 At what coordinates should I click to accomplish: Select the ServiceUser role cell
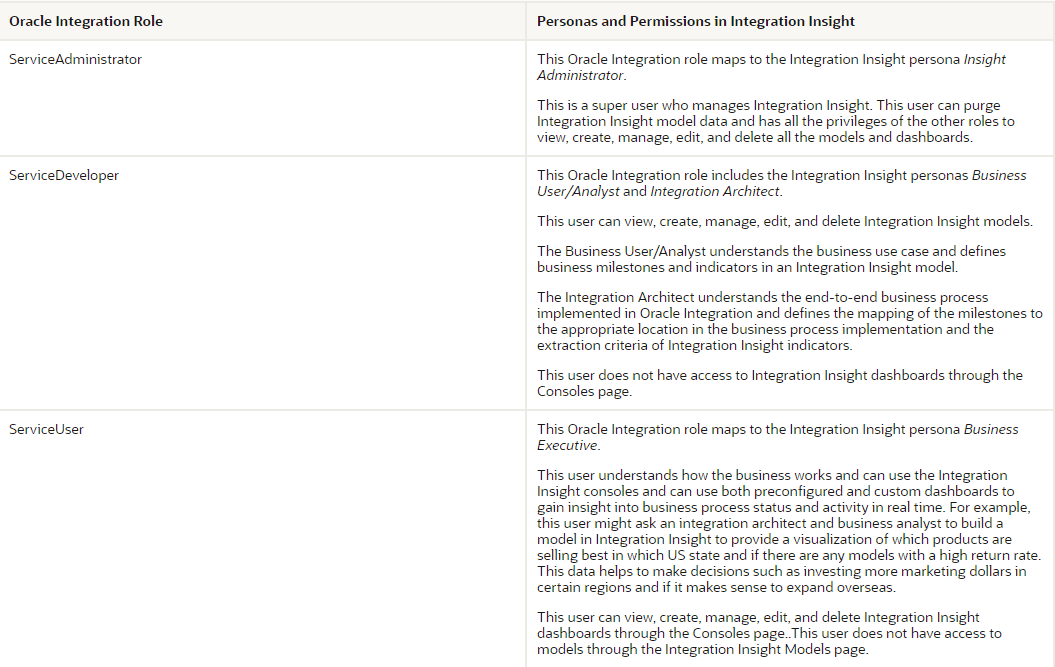tap(47, 430)
